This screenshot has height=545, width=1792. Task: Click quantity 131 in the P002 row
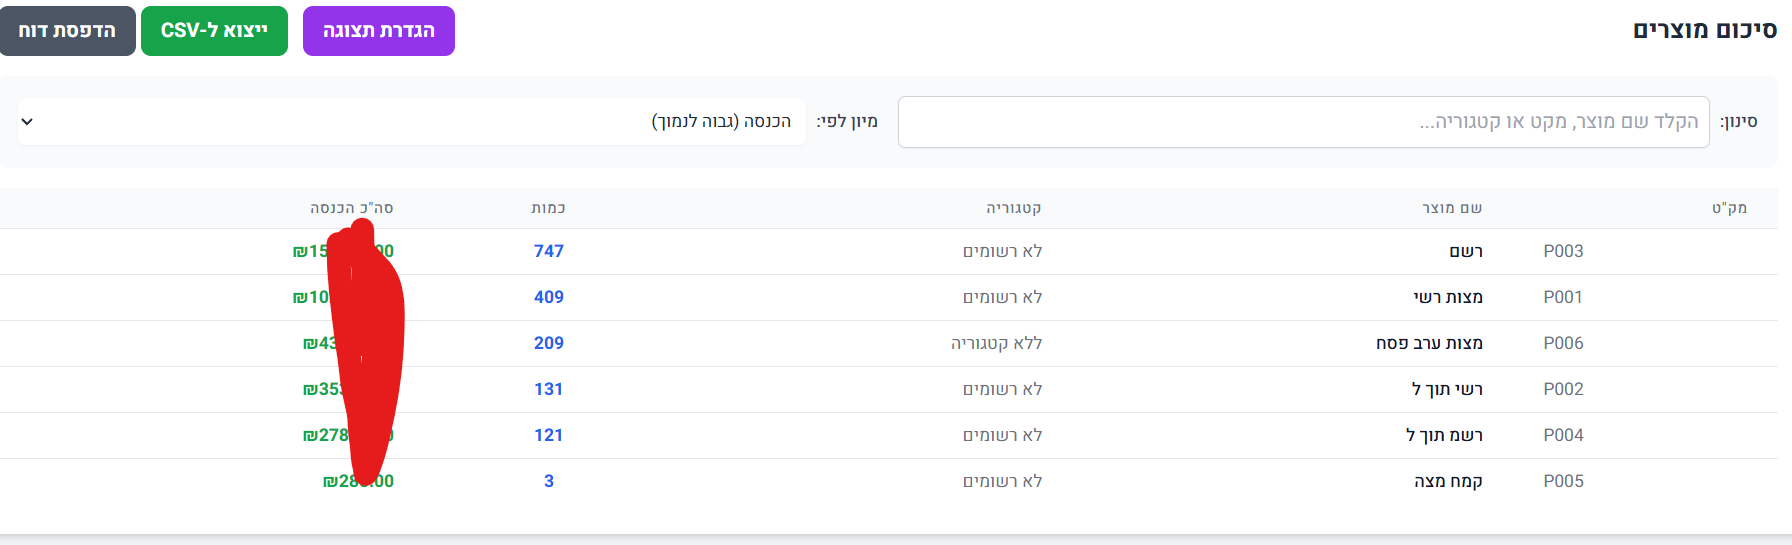(548, 389)
